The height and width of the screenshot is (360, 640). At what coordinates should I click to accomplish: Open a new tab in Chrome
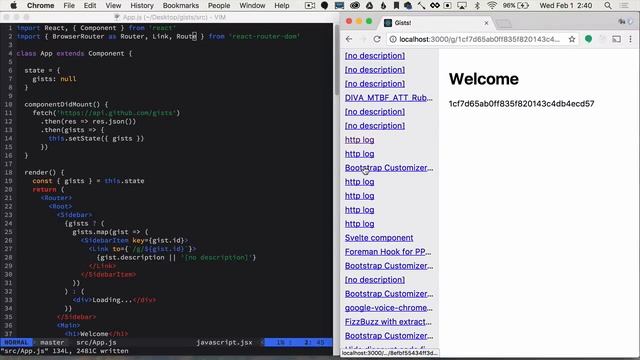(503, 23)
